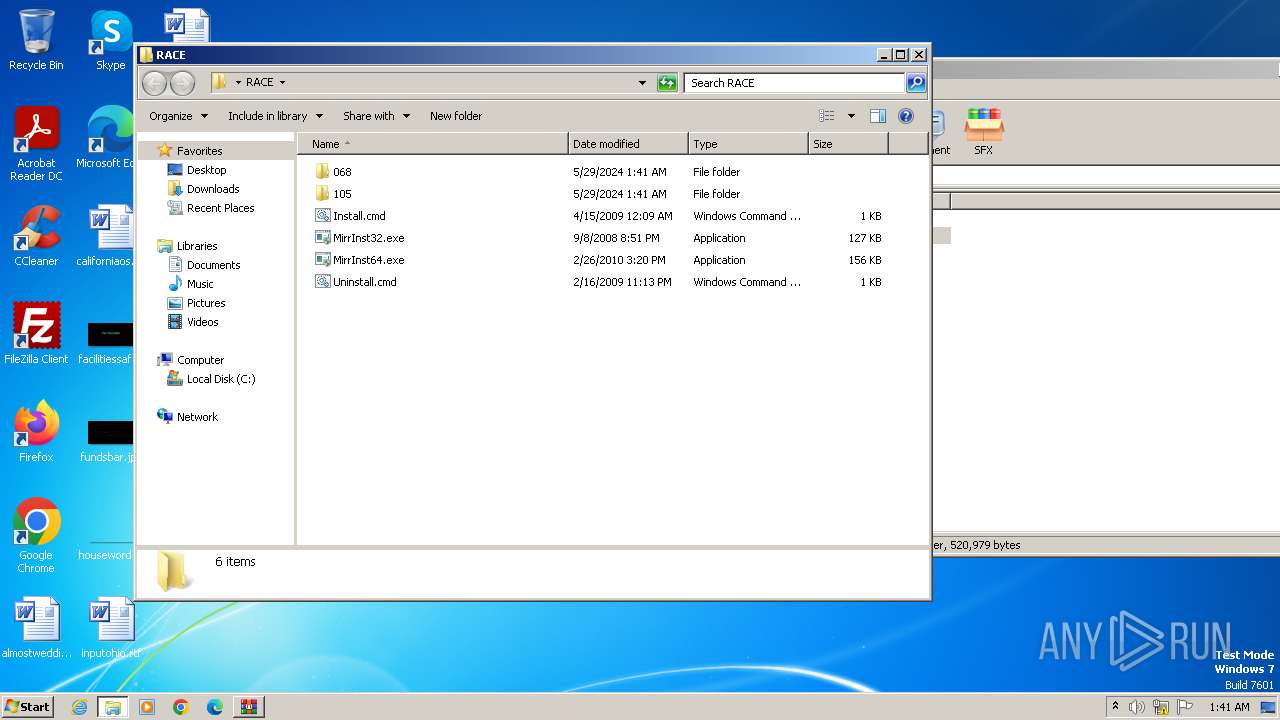Launch Internet Explorer from taskbar
1280x720 pixels.
point(80,707)
